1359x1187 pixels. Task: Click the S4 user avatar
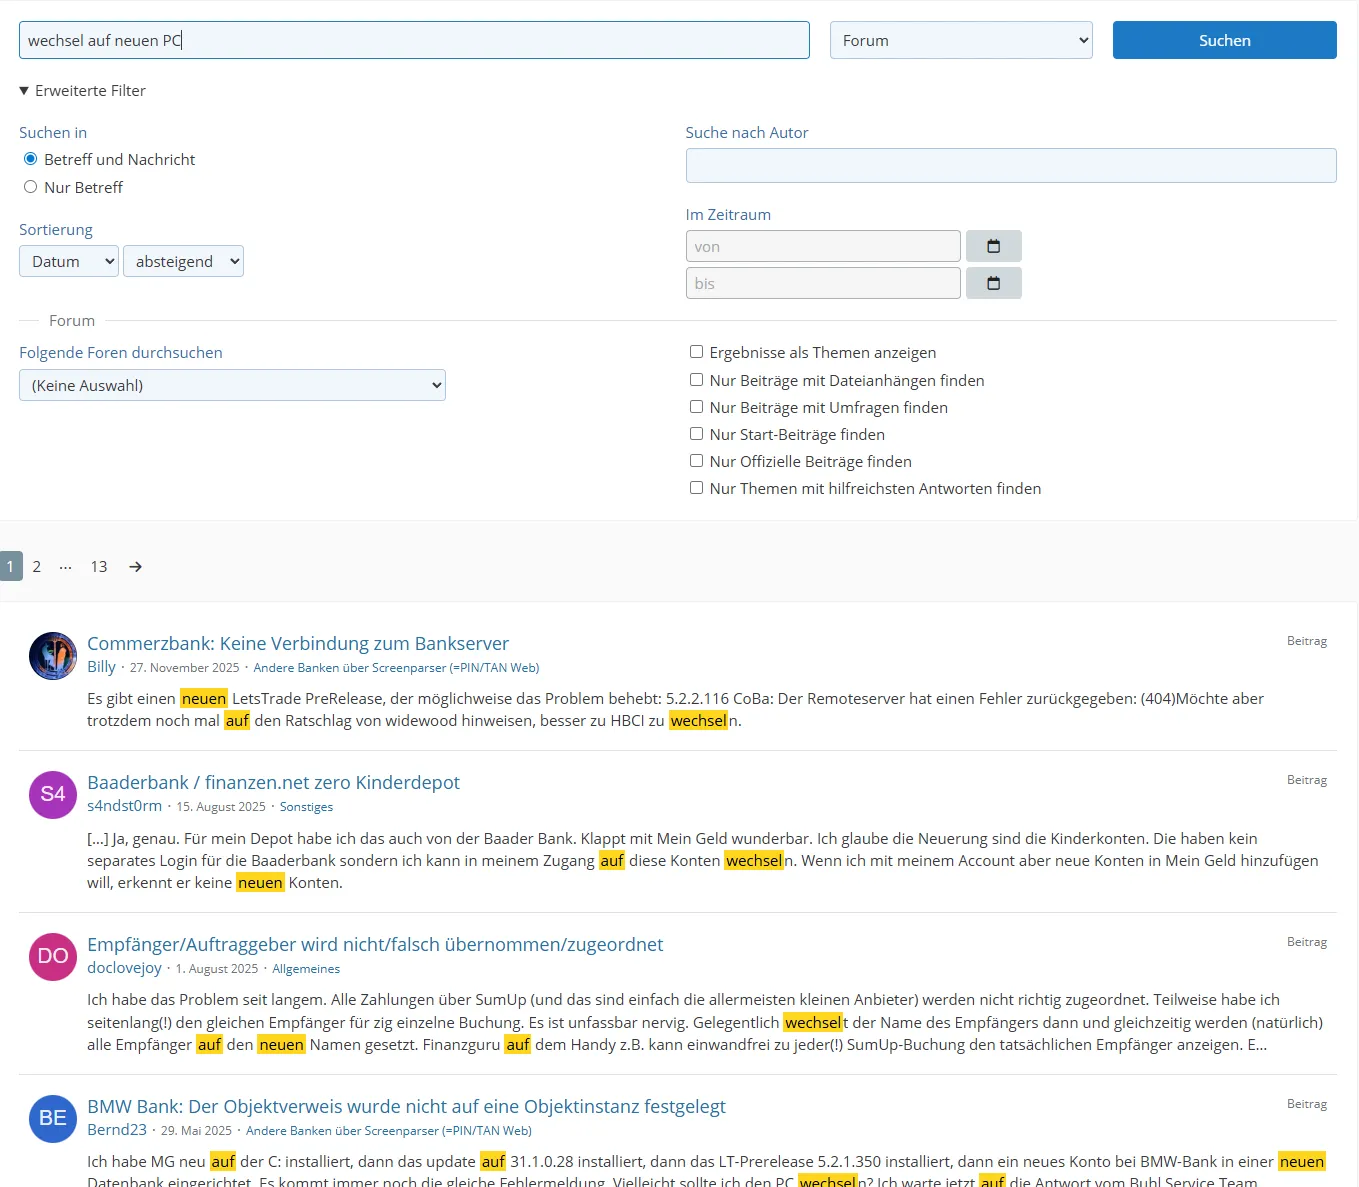pyautogui.click(x=53, y=795)
